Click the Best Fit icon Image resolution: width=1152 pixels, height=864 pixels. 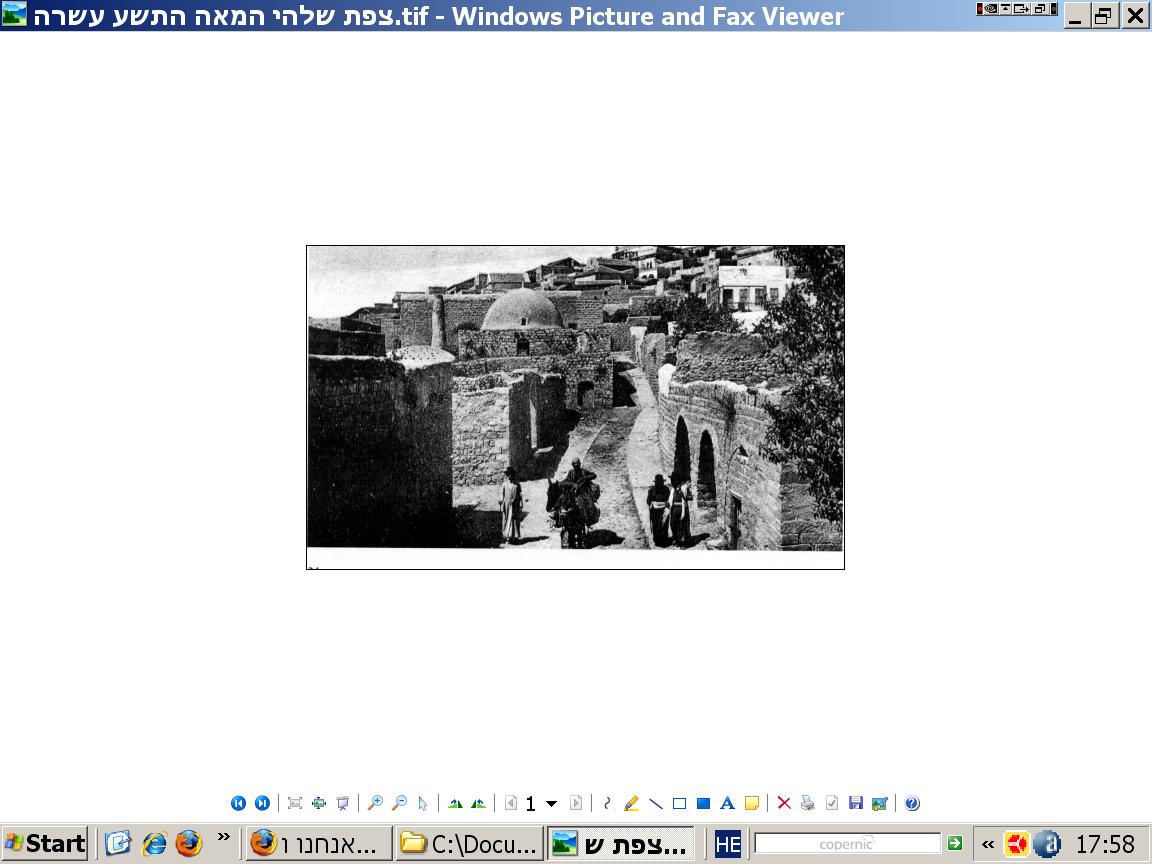click(295, 803)
